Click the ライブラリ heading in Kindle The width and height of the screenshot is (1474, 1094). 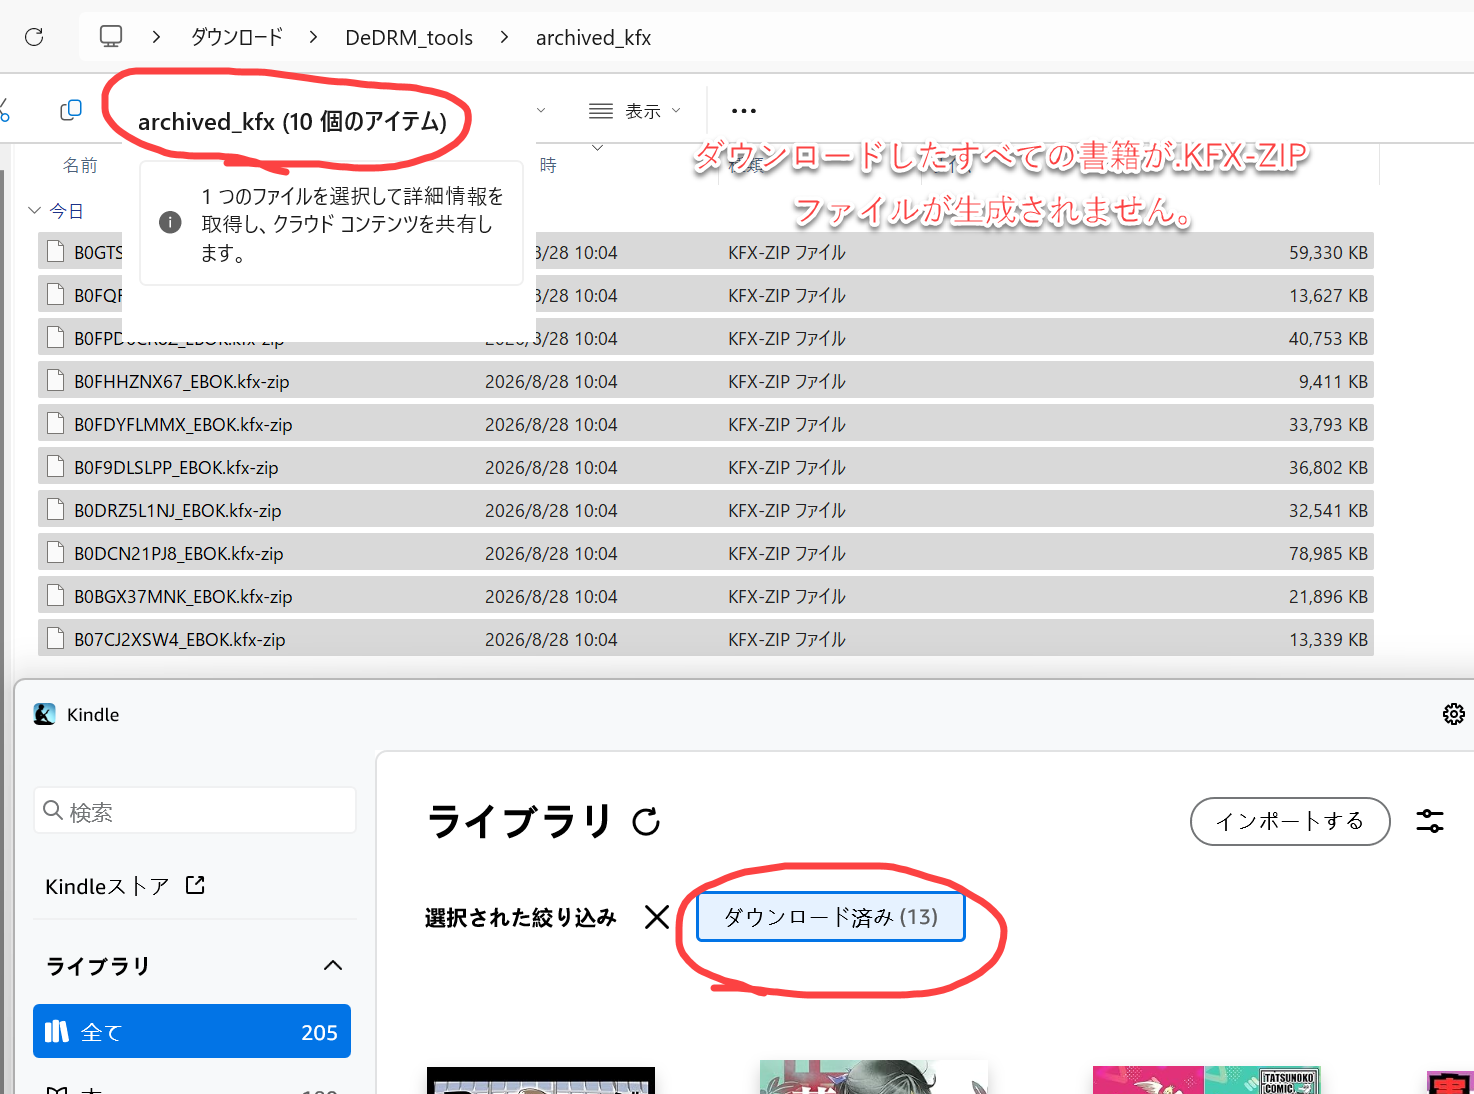(519, 822)
